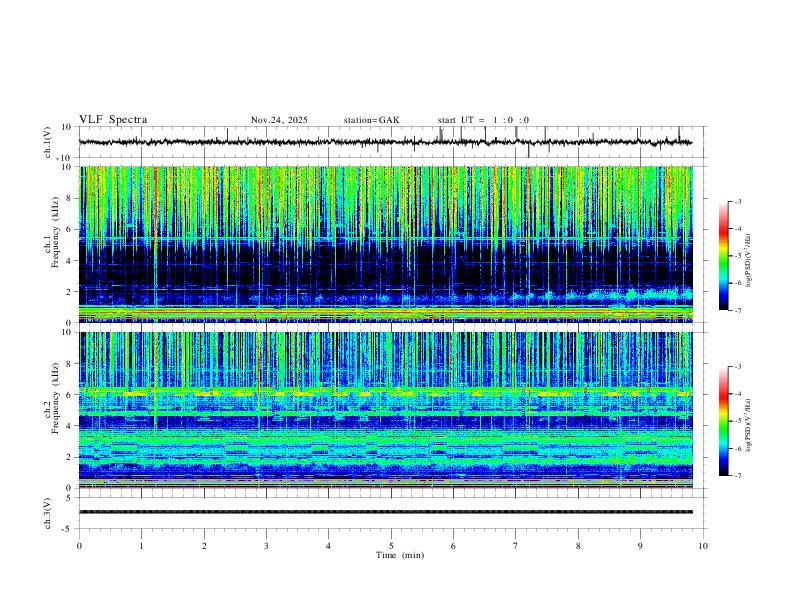The height and width of the screenshot is (612, 792).
Task: Click the ch.3 flat waveform trace
Action: click(385, 512)
